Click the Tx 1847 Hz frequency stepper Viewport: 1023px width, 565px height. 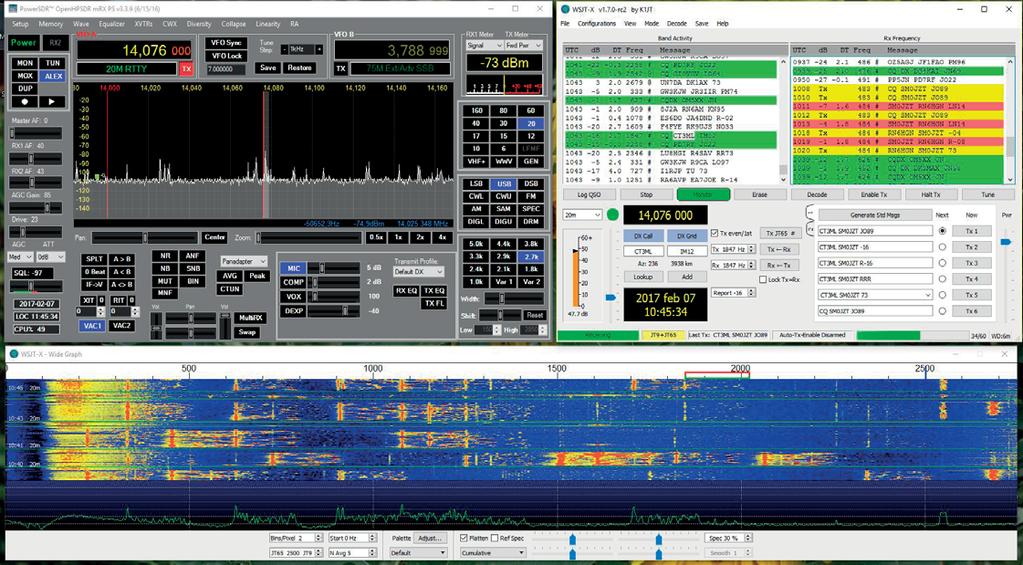click(x=733, y=249)
